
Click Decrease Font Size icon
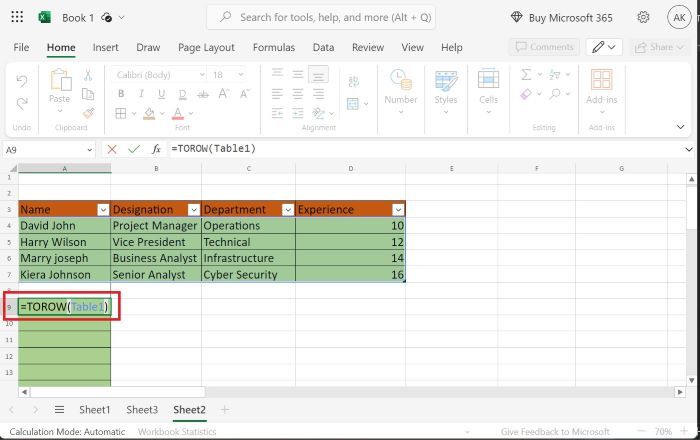245,94
